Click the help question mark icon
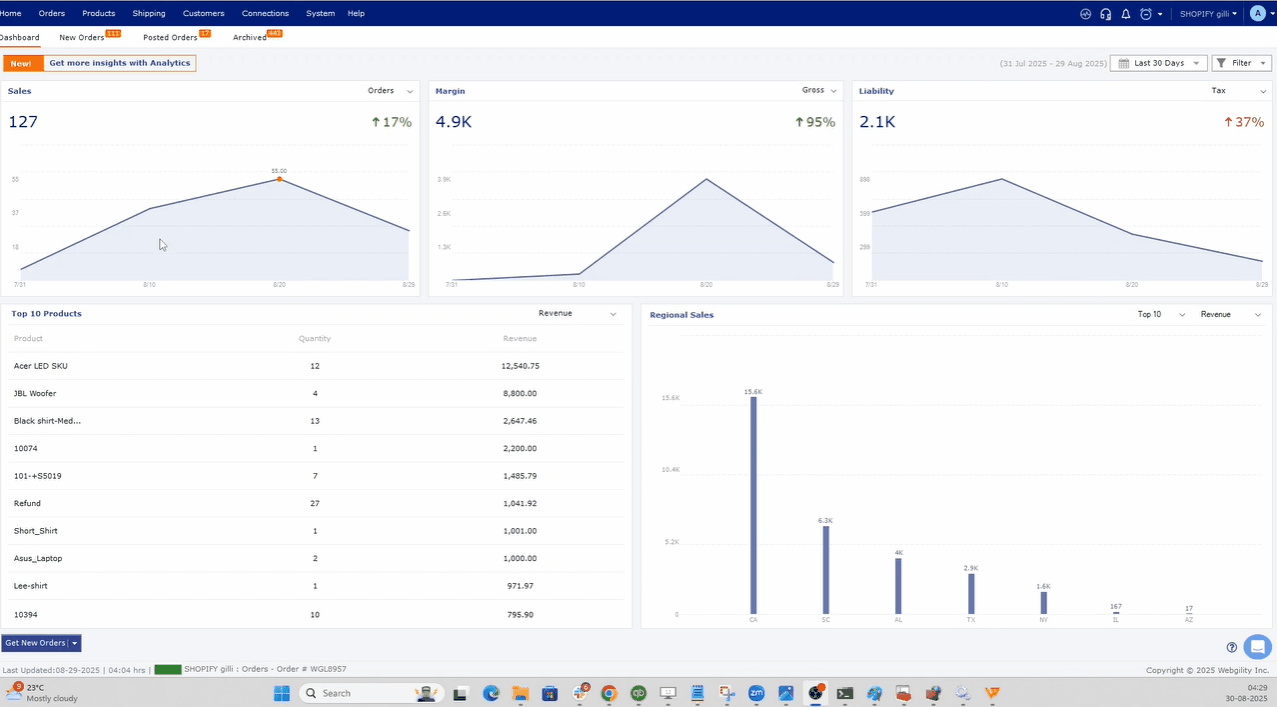The width and height of the screenshot is (1277, 707). [1232, 647]
